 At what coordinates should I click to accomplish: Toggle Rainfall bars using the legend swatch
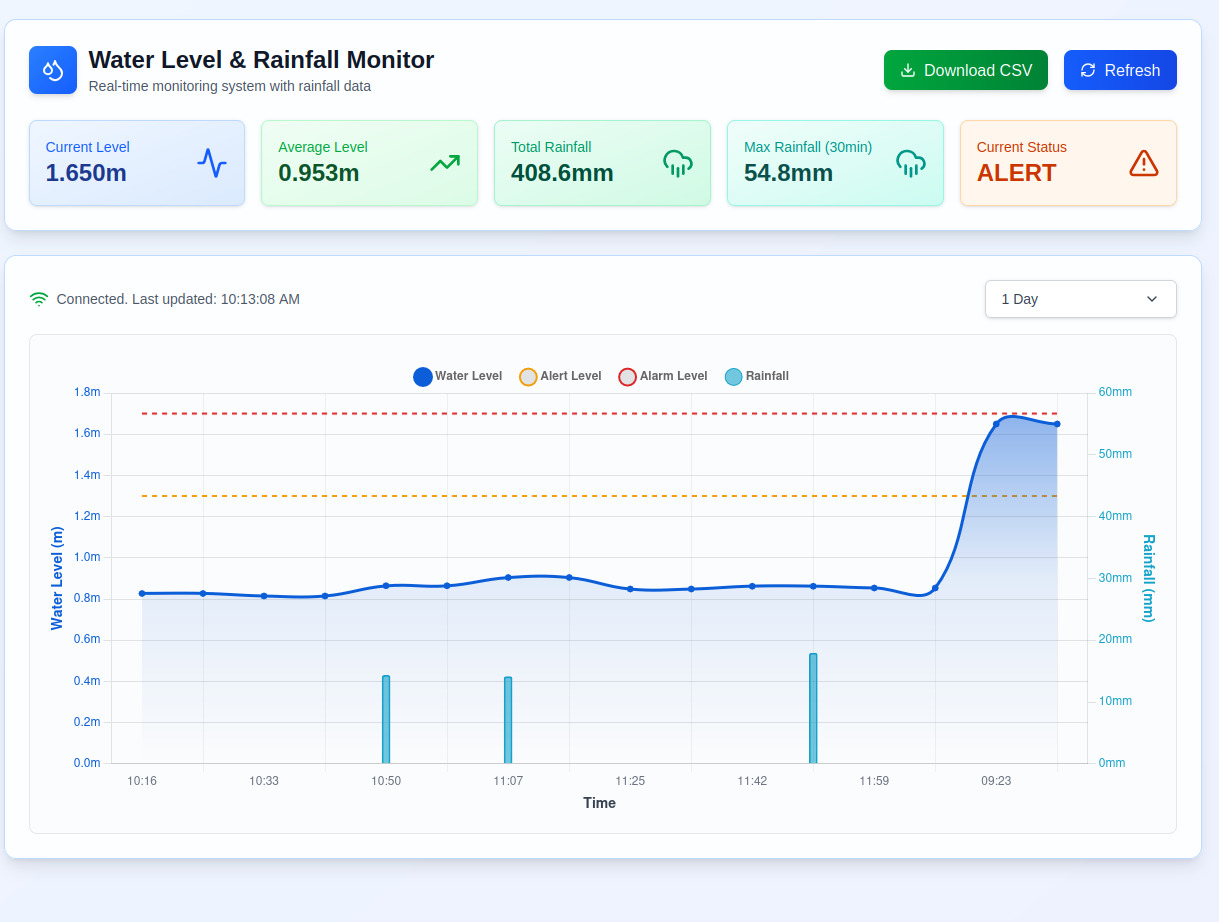click(x=733, y=377)
